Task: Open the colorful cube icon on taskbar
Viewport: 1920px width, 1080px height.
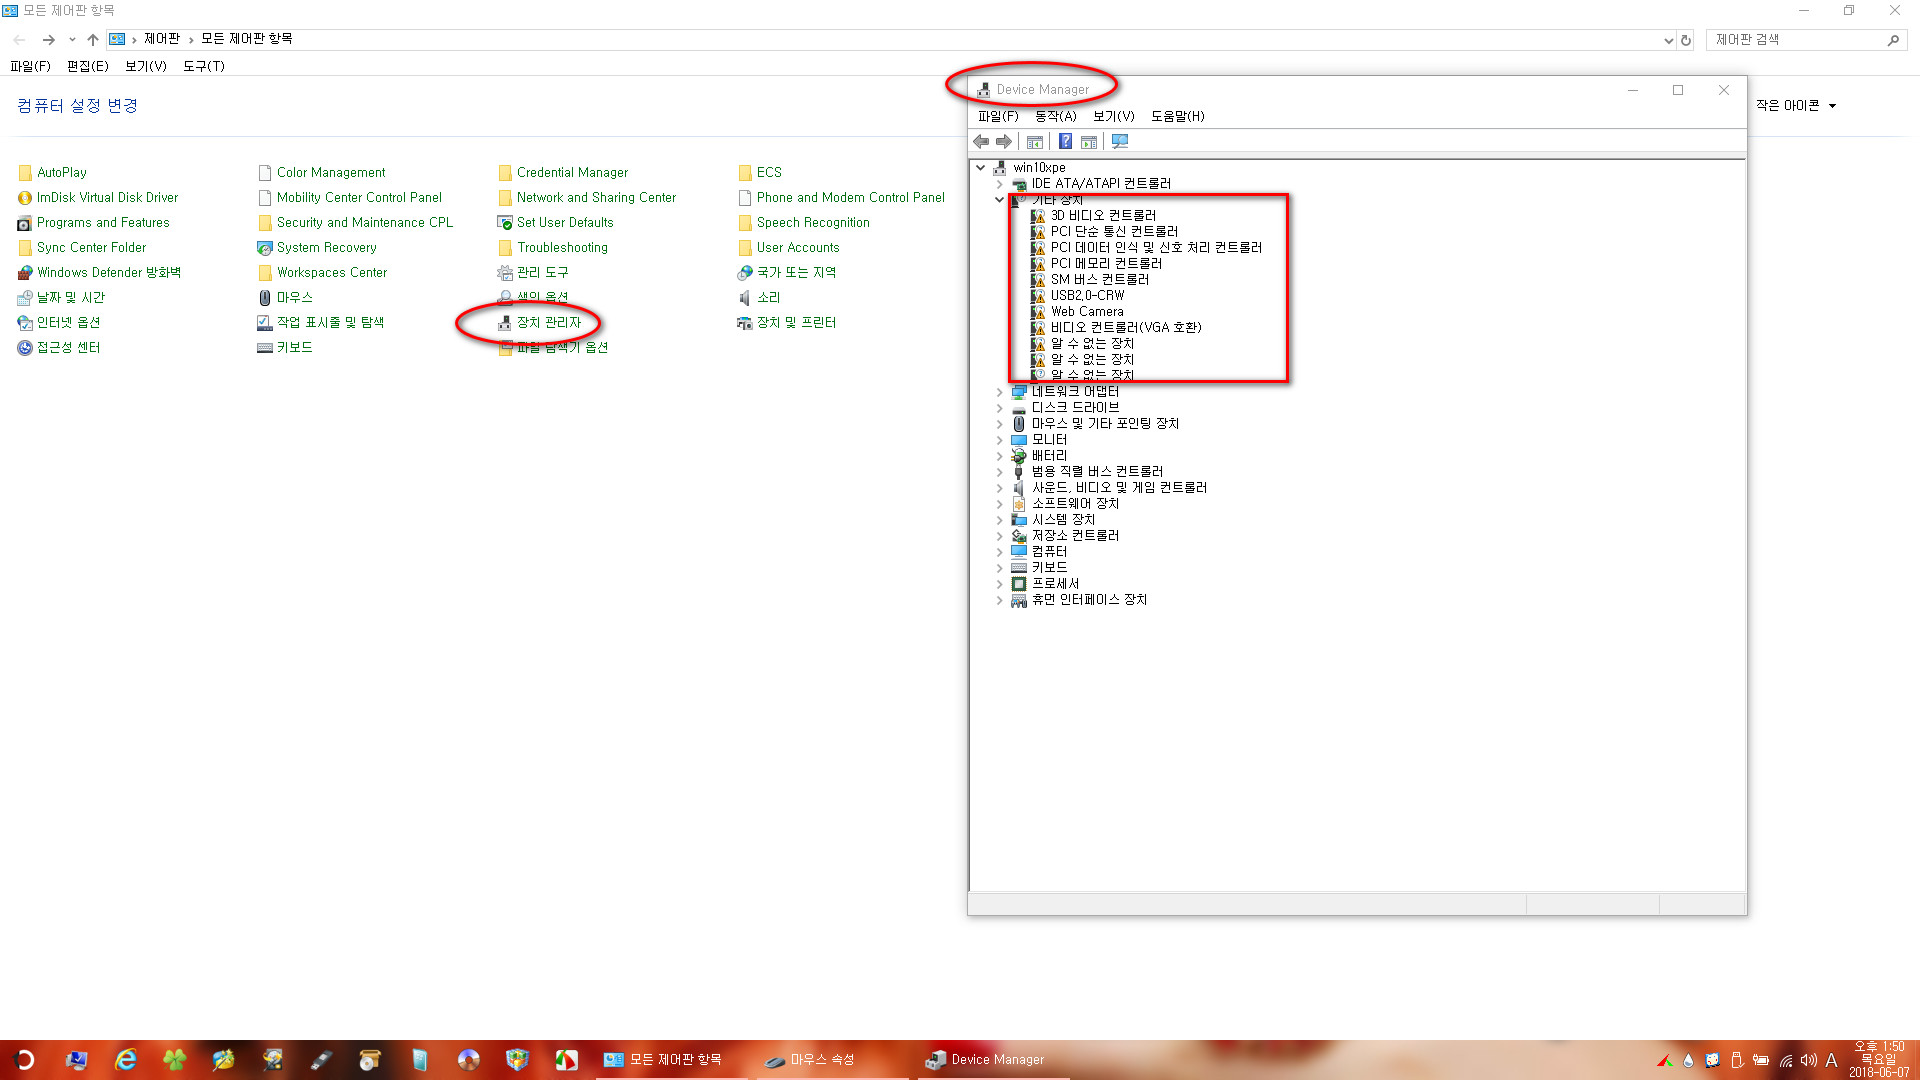Action: click(x=517, y=1060)
